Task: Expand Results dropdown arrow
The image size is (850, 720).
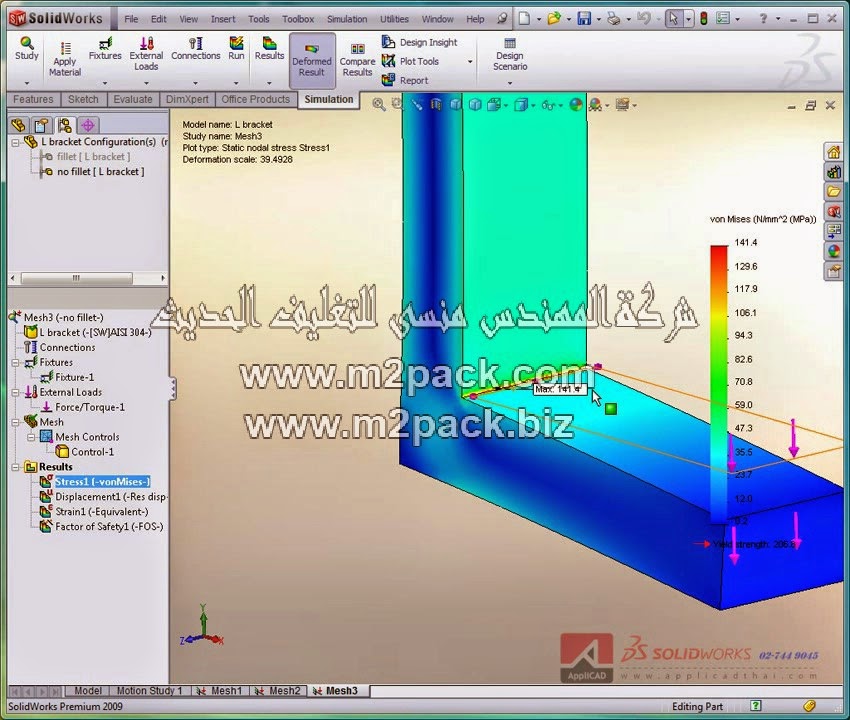Action: click(x=269, y=83)
